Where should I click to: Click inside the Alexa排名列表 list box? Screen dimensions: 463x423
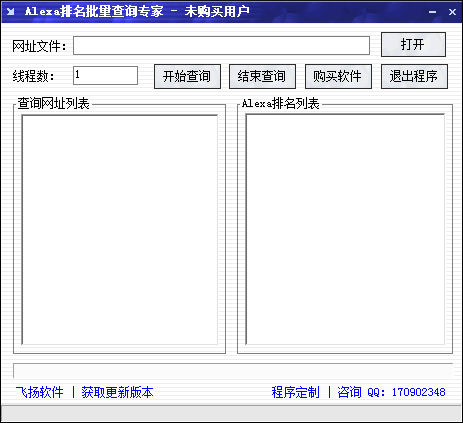click(x=345, y=229)
